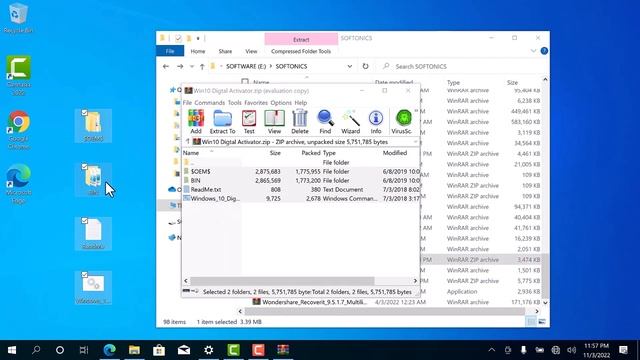Toggle the checkbox on the second desktop folder
The height and width of the screenshot is (360, 640).
click(x=84, y=167)
